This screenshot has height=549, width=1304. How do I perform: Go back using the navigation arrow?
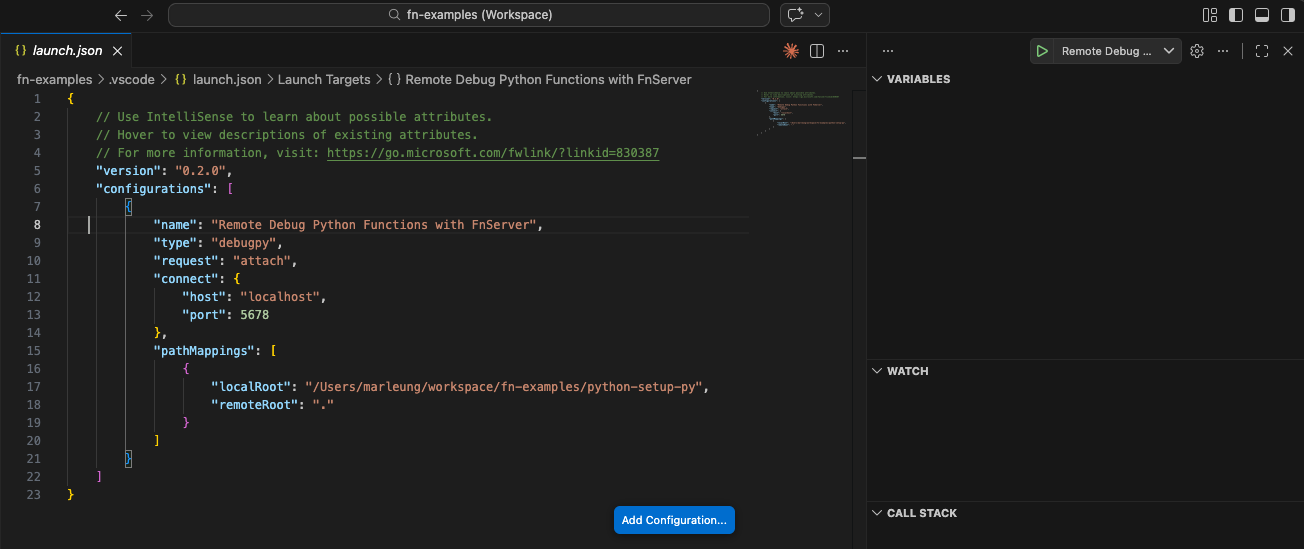click(121, 15)
